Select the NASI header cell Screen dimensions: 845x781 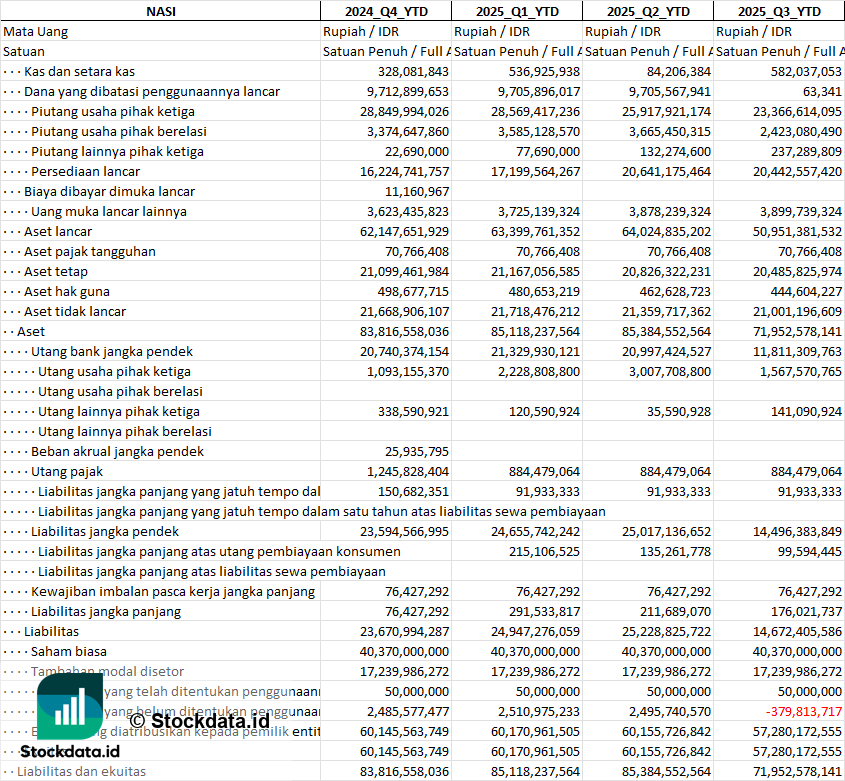pos(161,11)
